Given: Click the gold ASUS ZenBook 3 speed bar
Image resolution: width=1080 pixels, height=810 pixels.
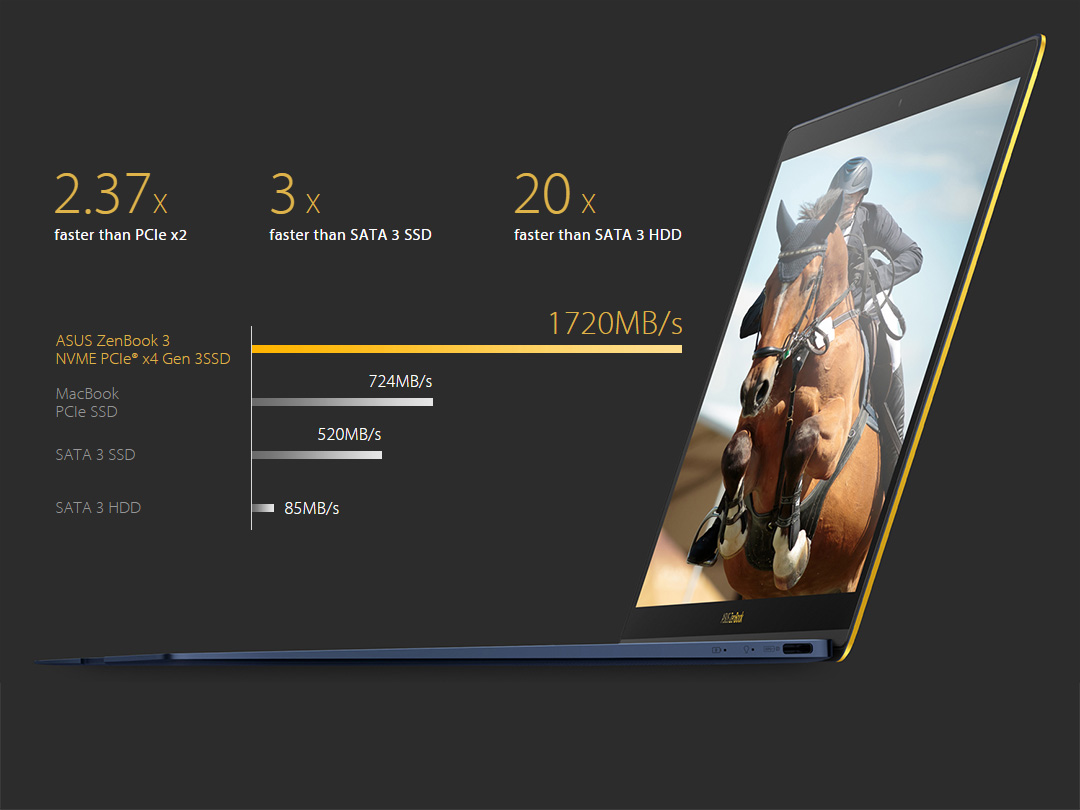Looking at the screenshot, I should [467, 349].
